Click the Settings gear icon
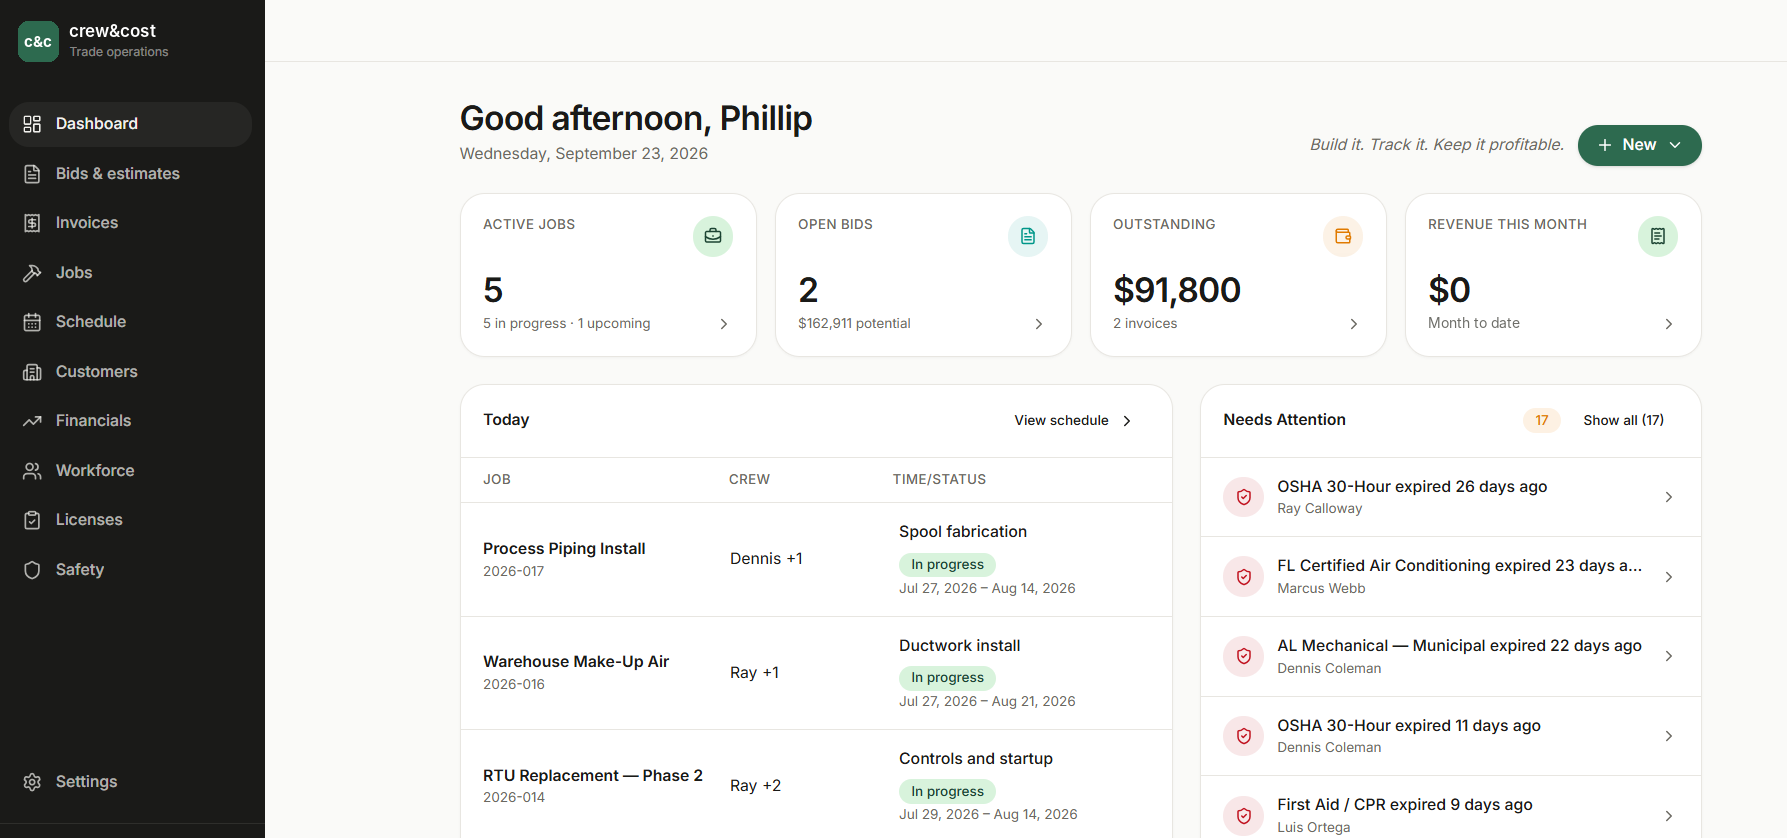The image size is (1787, 838). point(32,782)
